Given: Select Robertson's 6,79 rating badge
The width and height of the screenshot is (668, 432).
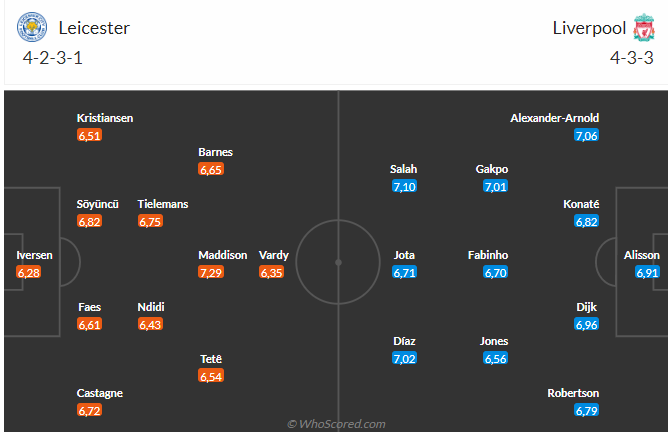Looking at the screenshot, I should coord(587,410).
